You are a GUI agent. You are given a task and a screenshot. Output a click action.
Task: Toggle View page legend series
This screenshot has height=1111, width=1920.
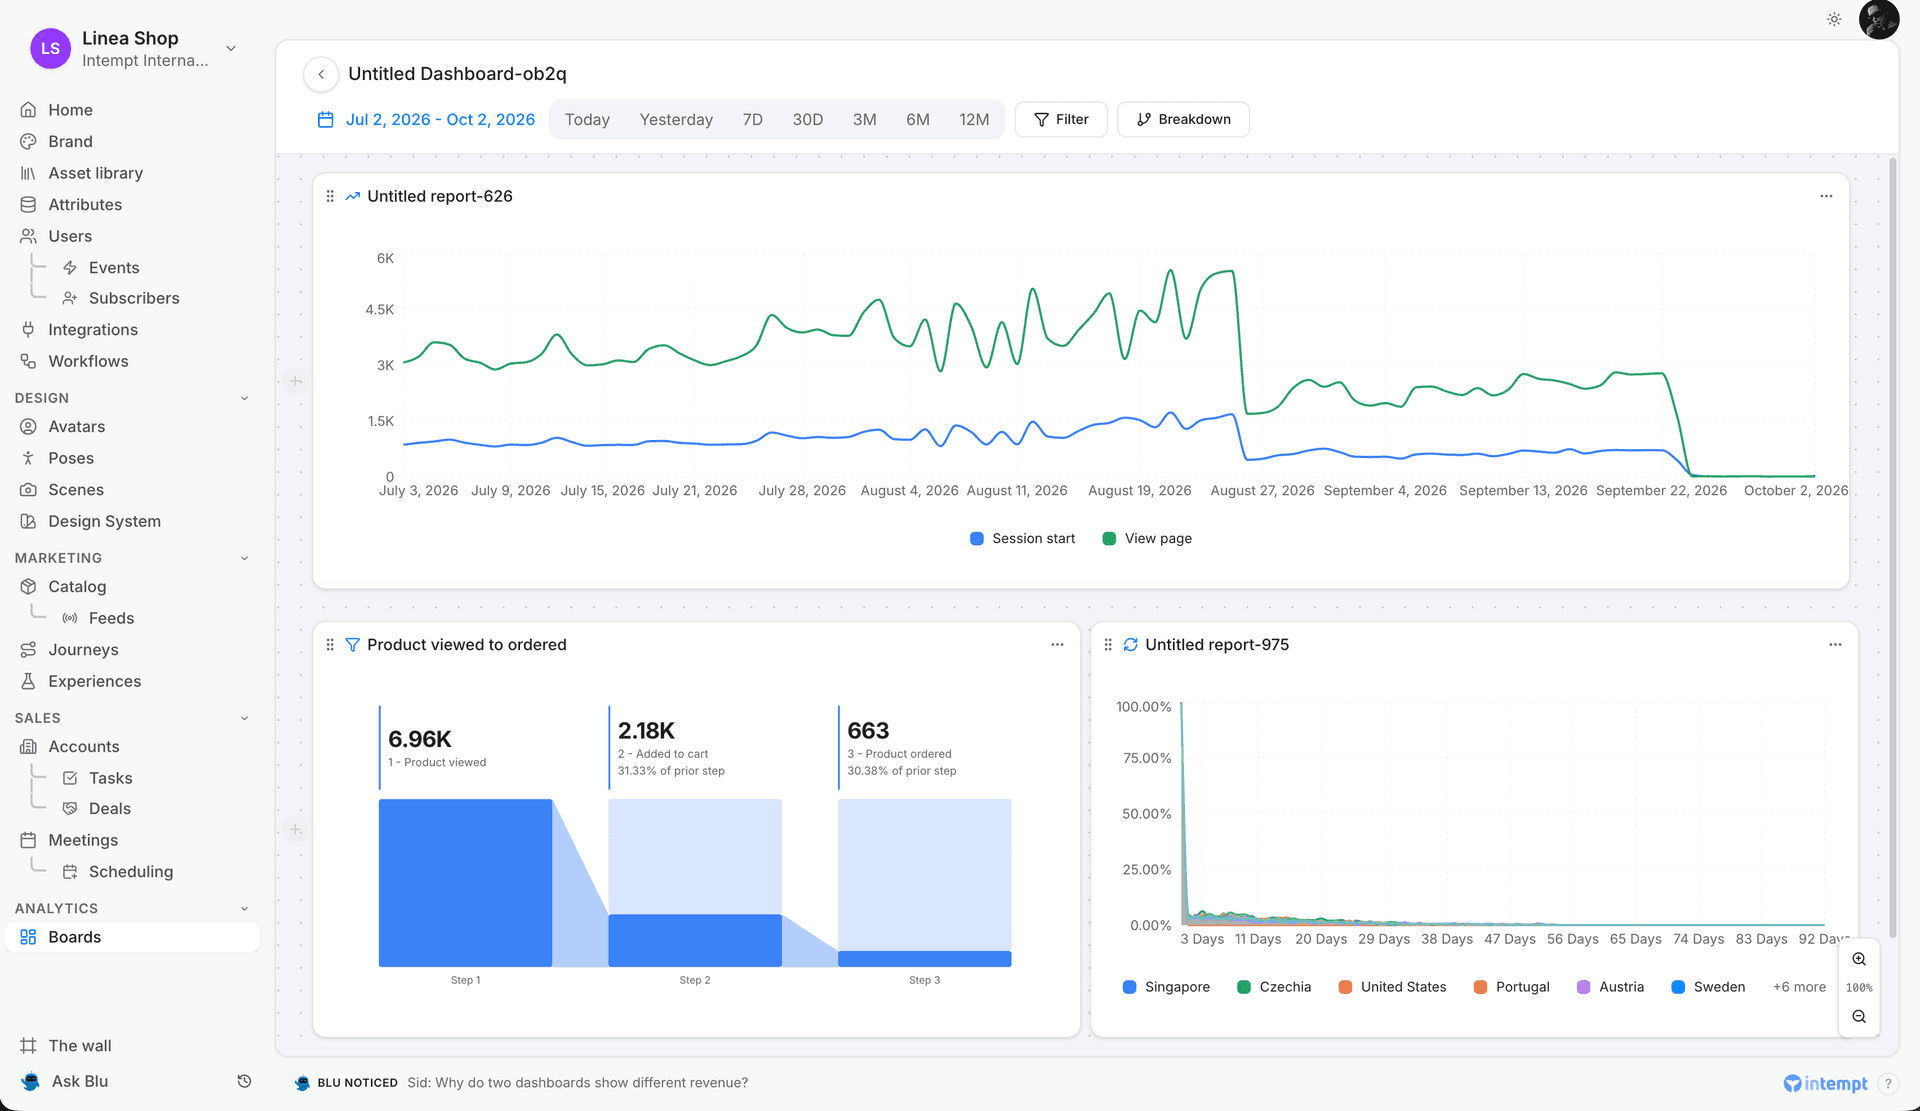(1147, 538)
